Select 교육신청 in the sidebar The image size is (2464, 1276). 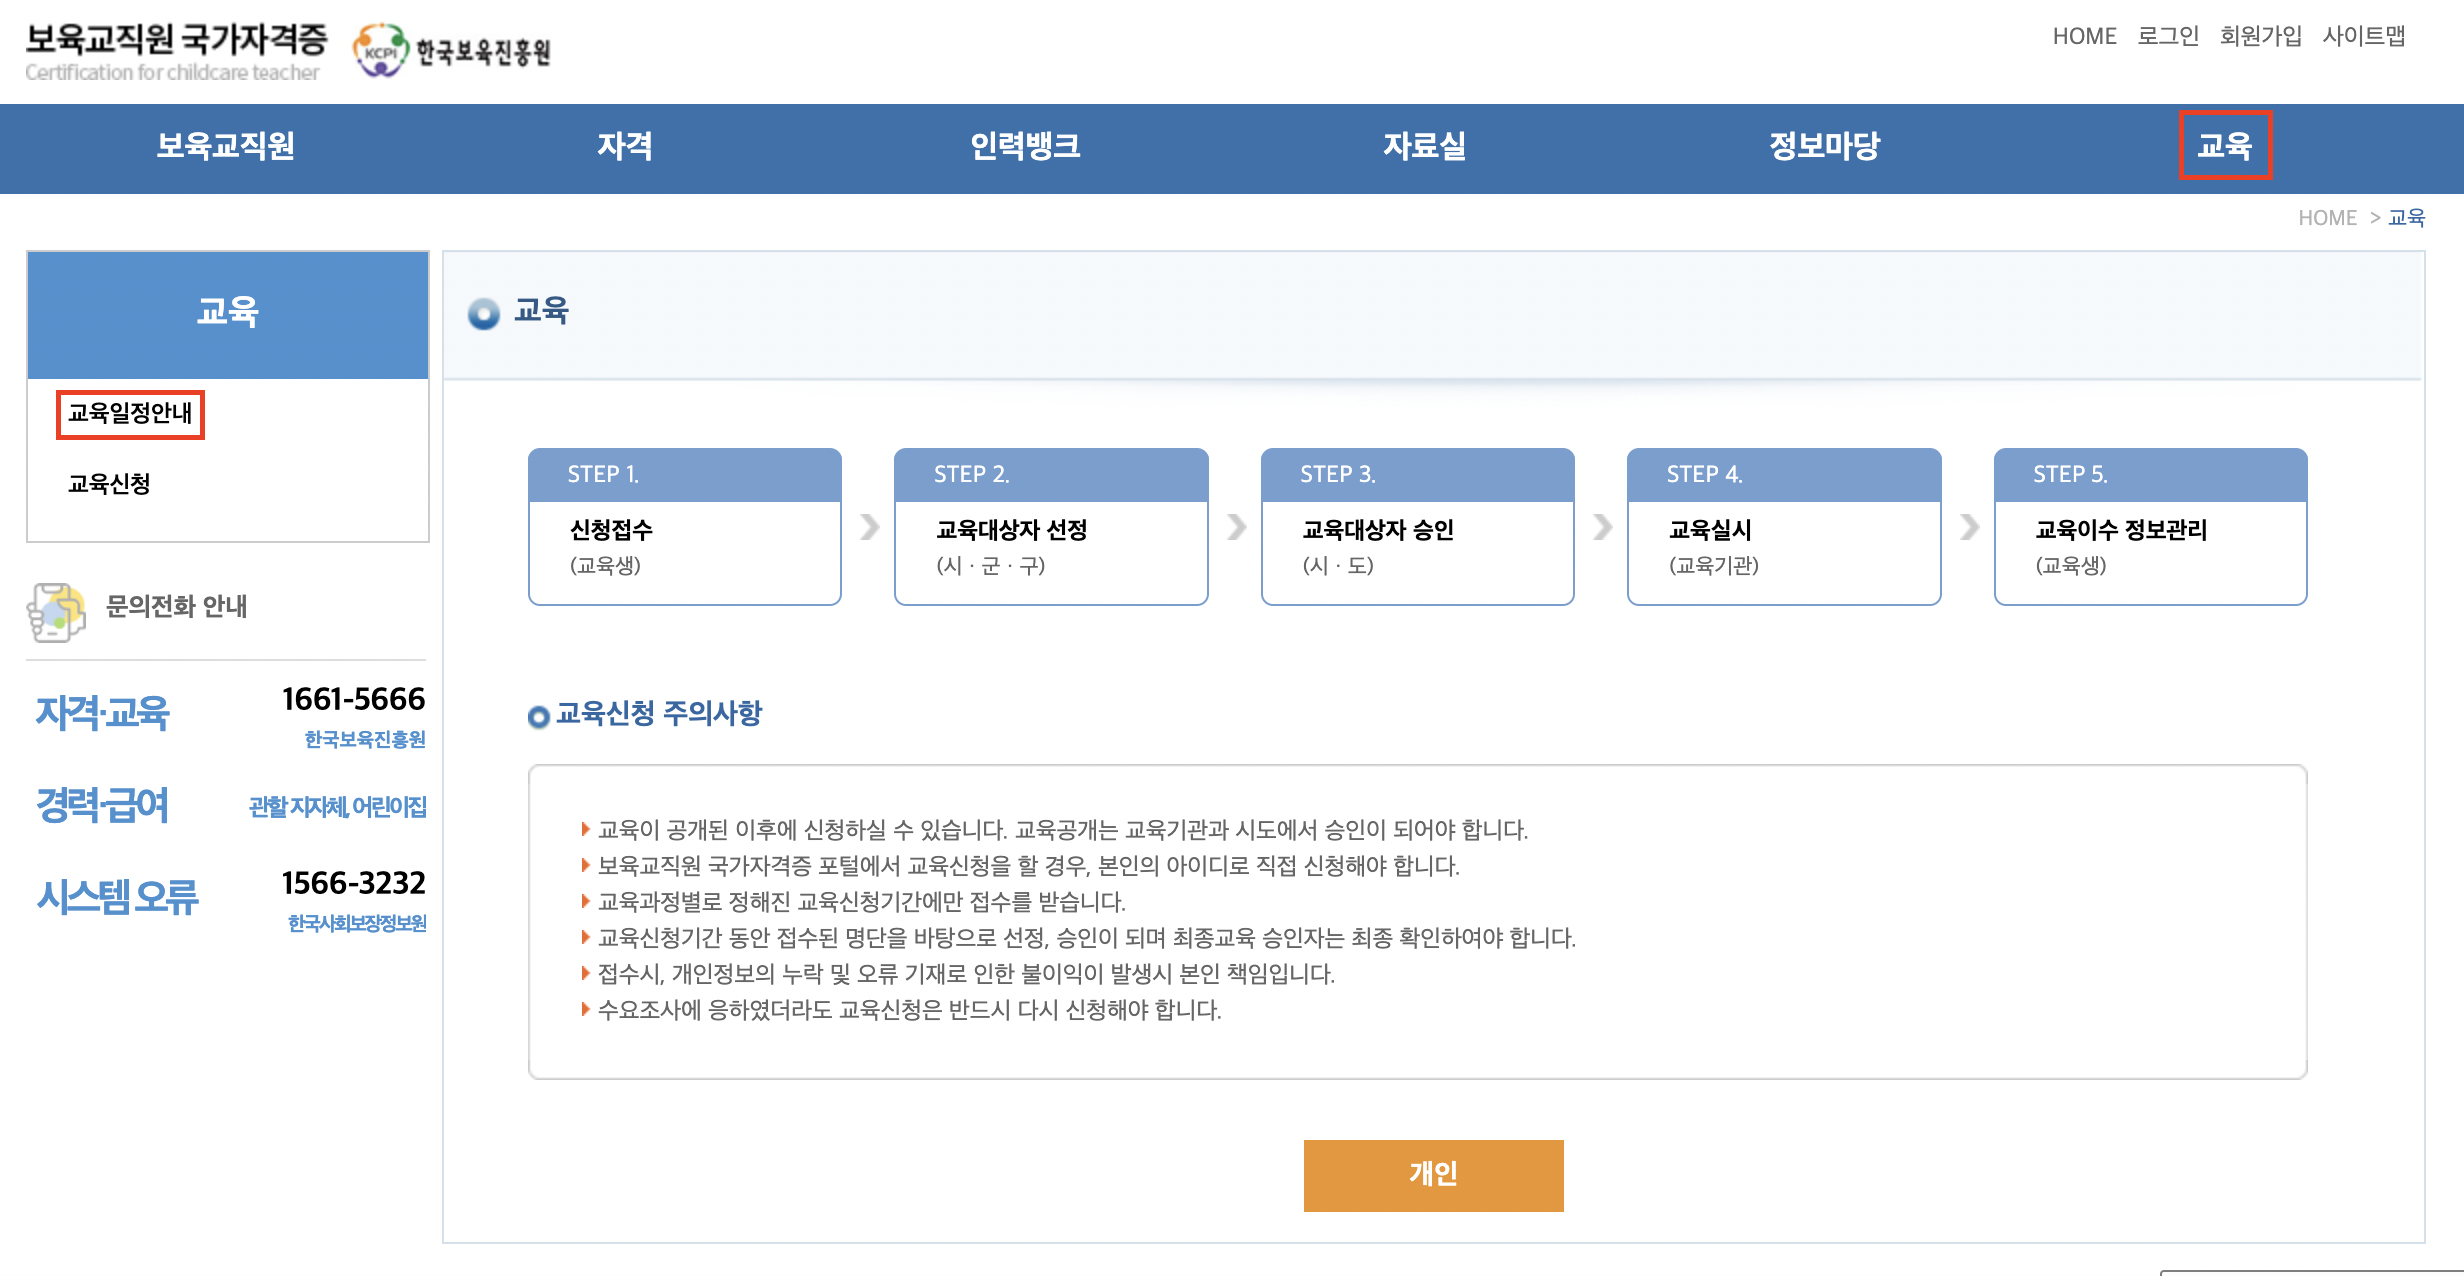click(x=109, y=484)
